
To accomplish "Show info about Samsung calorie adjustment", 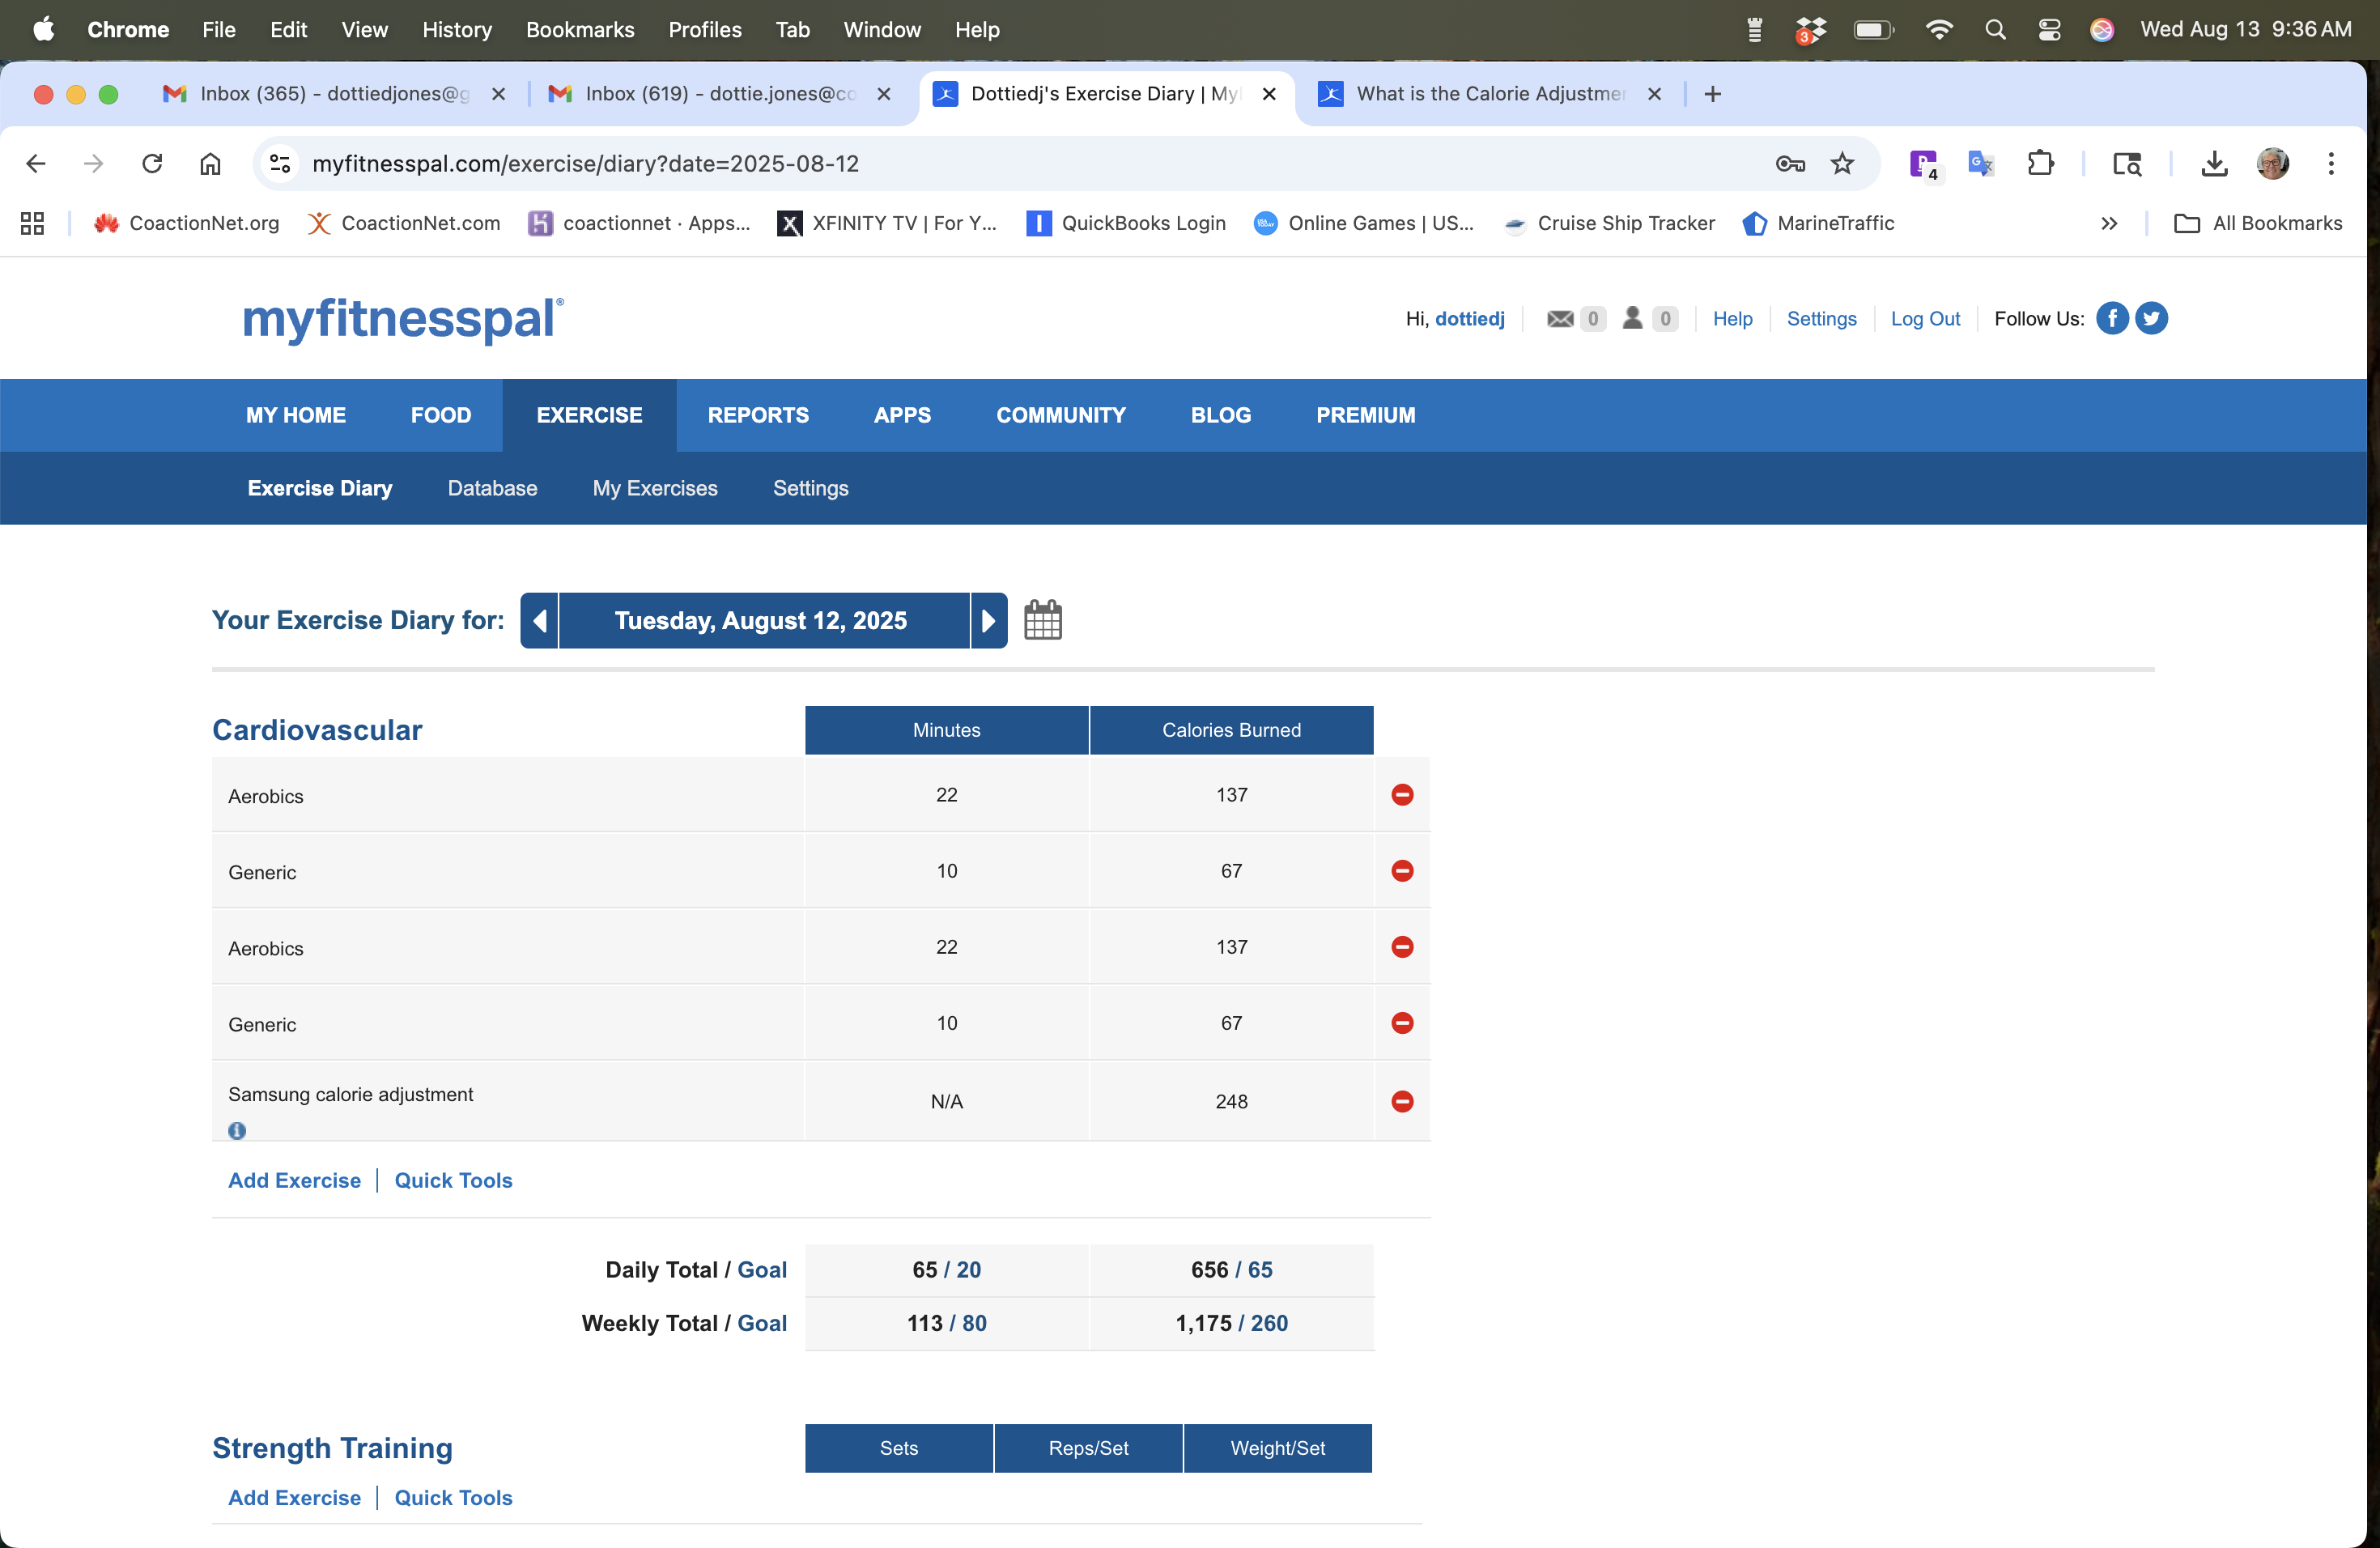I will (x=237, y=1130).
